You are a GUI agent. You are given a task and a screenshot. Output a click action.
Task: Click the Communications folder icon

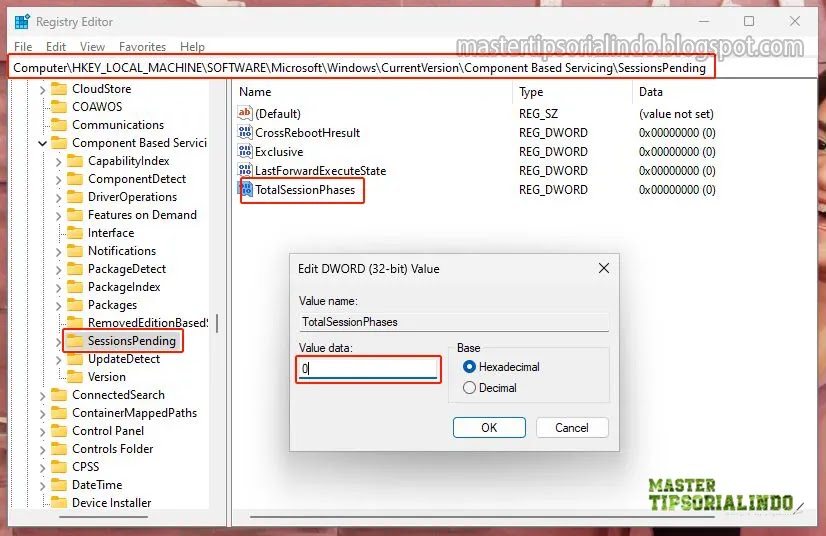59,125
